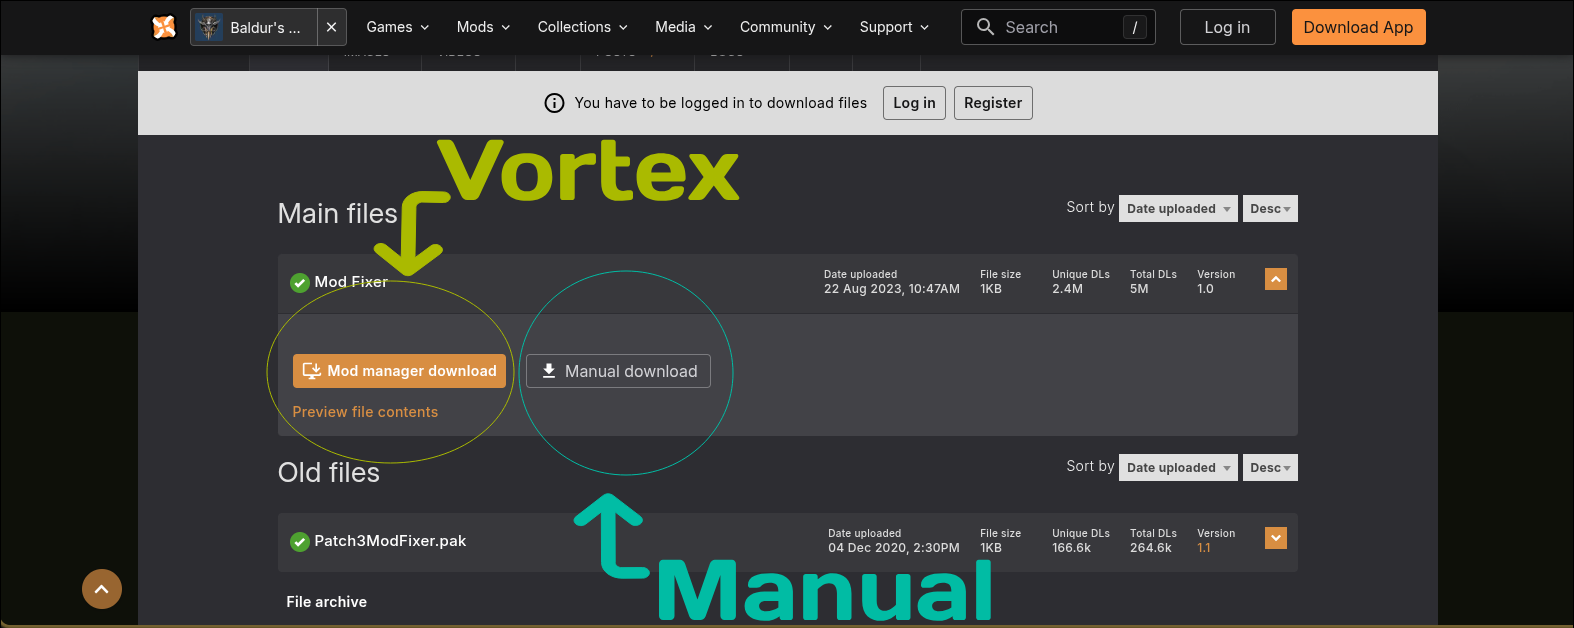This screenshot has width=1574, height=628.
Task: Click the 2.4M unique downloads value
Action: point(1067,289)
